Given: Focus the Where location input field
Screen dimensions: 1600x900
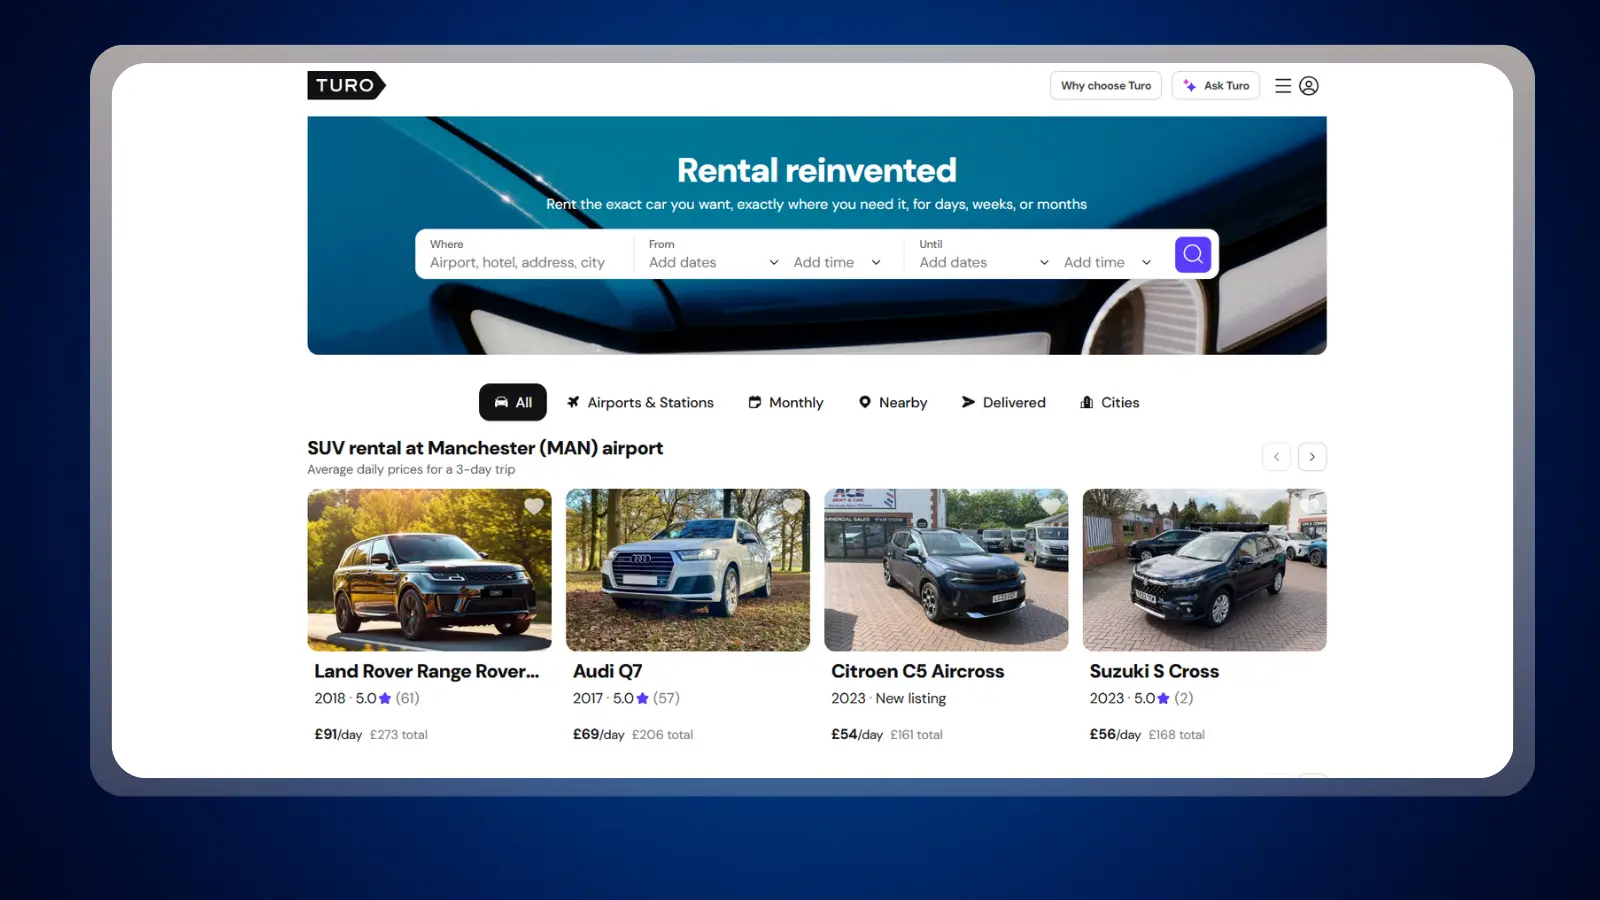Looking at the screenshot, I should [525, 254].
